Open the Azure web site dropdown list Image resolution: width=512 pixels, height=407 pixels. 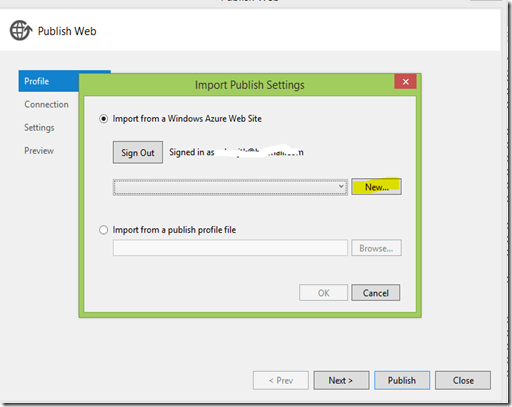(230, 187)
